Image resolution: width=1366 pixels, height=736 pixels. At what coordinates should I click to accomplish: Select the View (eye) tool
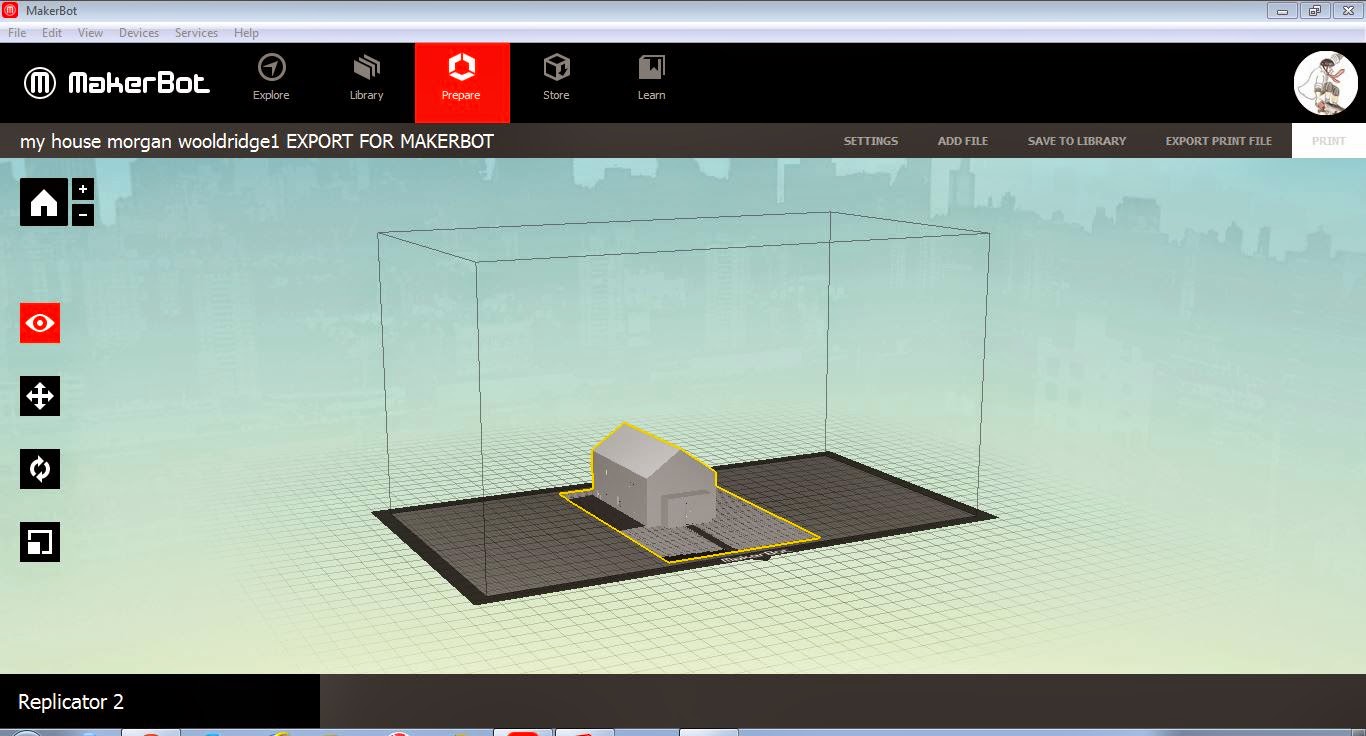(x=40, y=323)
